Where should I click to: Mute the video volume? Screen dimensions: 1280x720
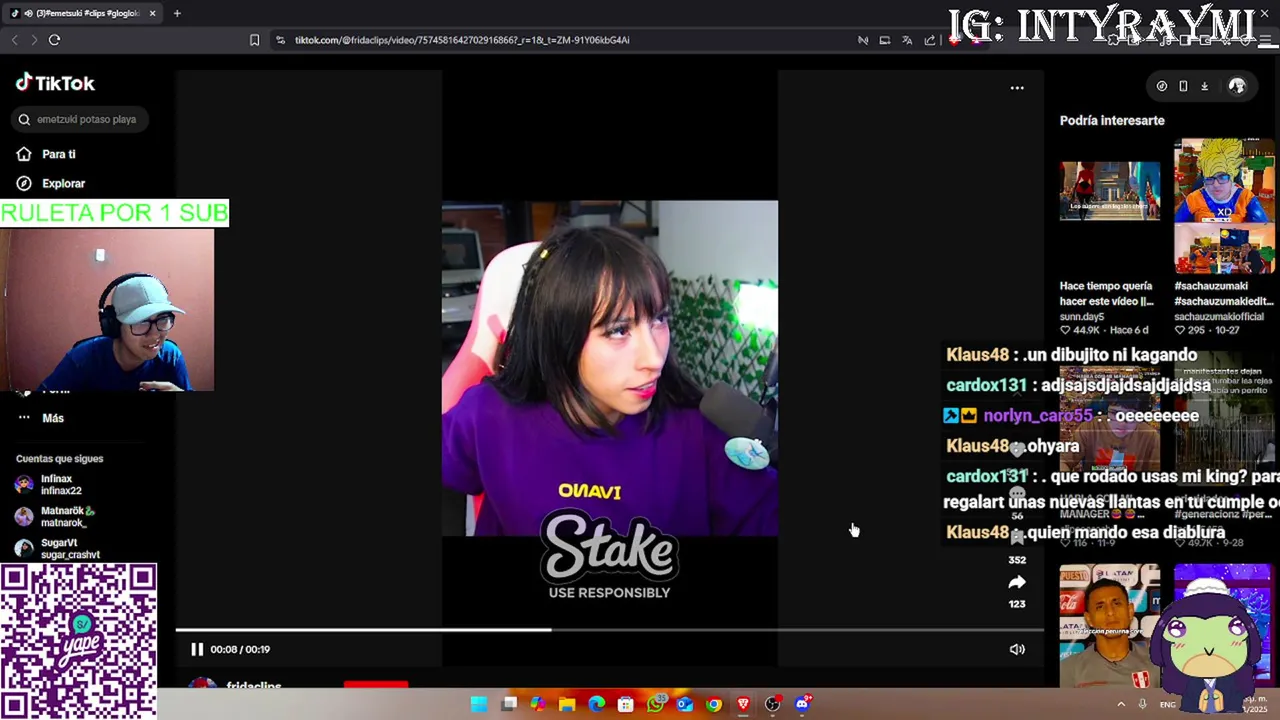[x=1017, y=649]
